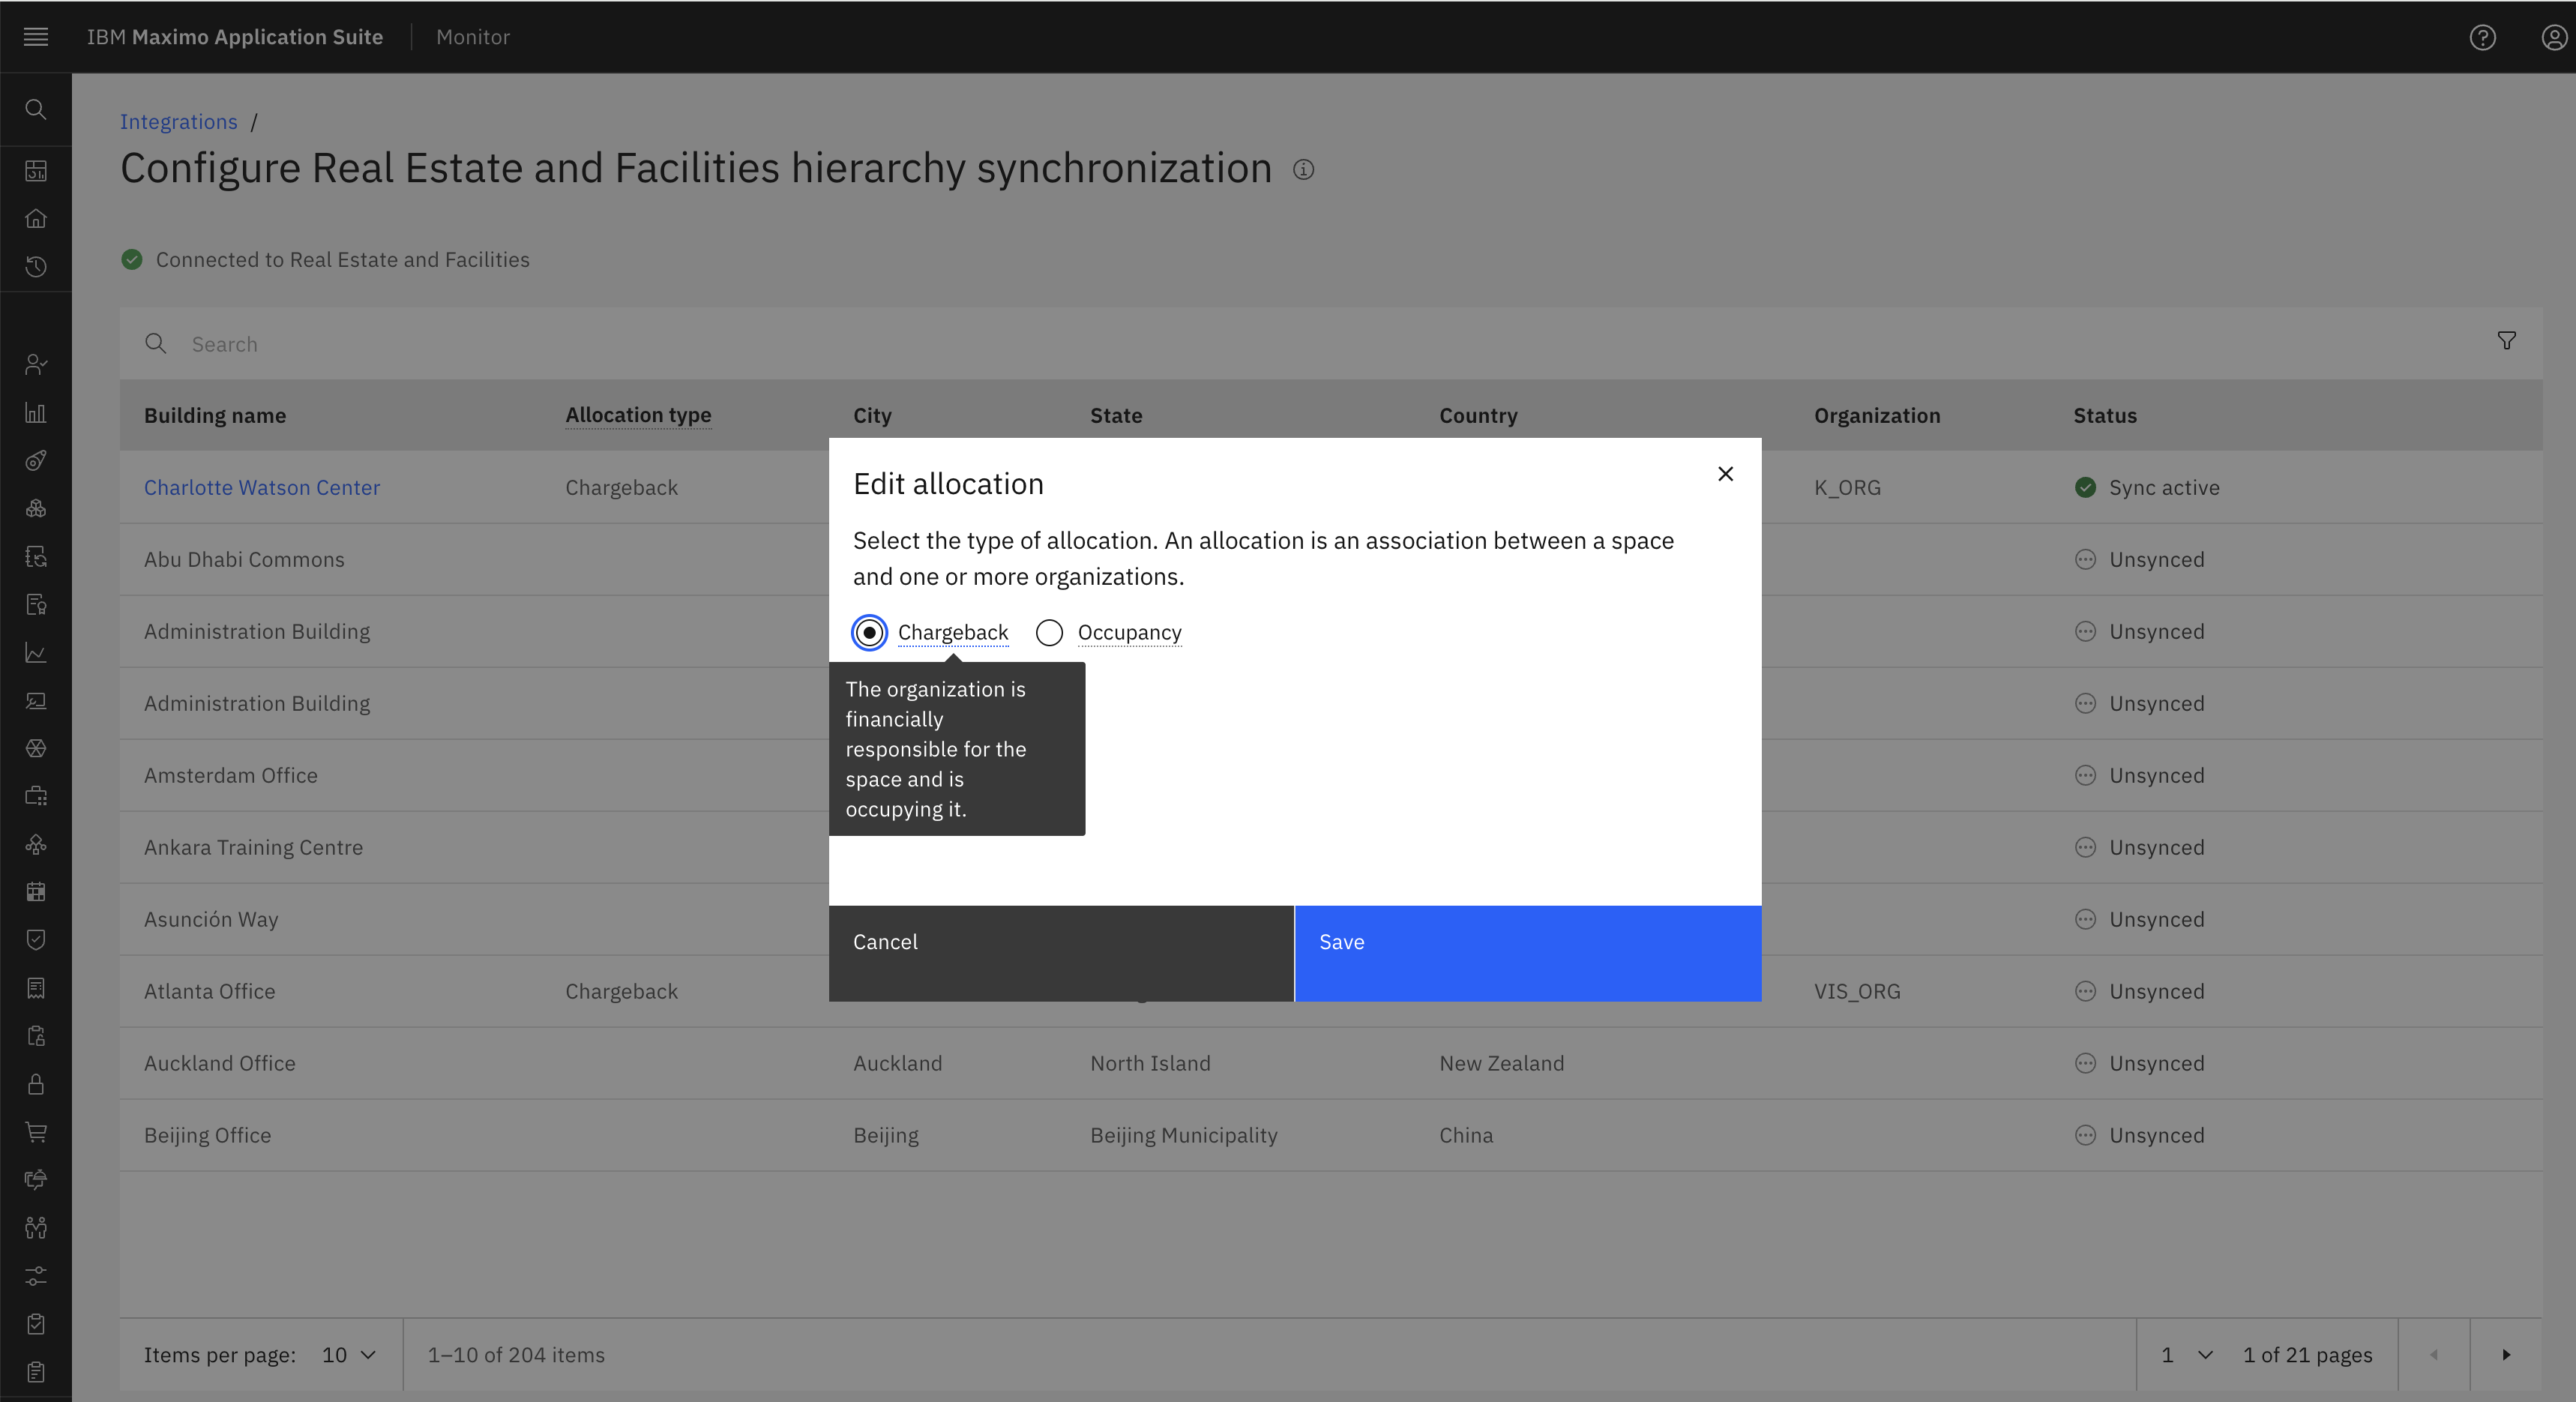Click the clipboard lock sidebar icon

click(36, 1036)
